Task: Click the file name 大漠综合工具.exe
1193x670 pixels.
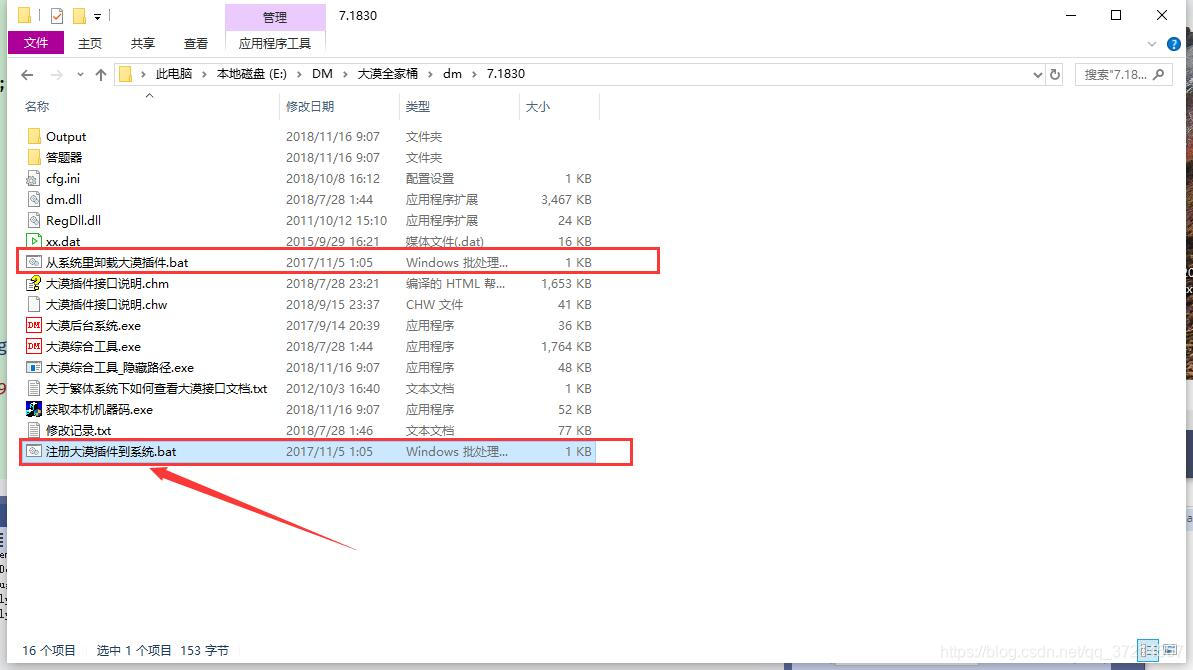Action: click(x=93, y=347)
